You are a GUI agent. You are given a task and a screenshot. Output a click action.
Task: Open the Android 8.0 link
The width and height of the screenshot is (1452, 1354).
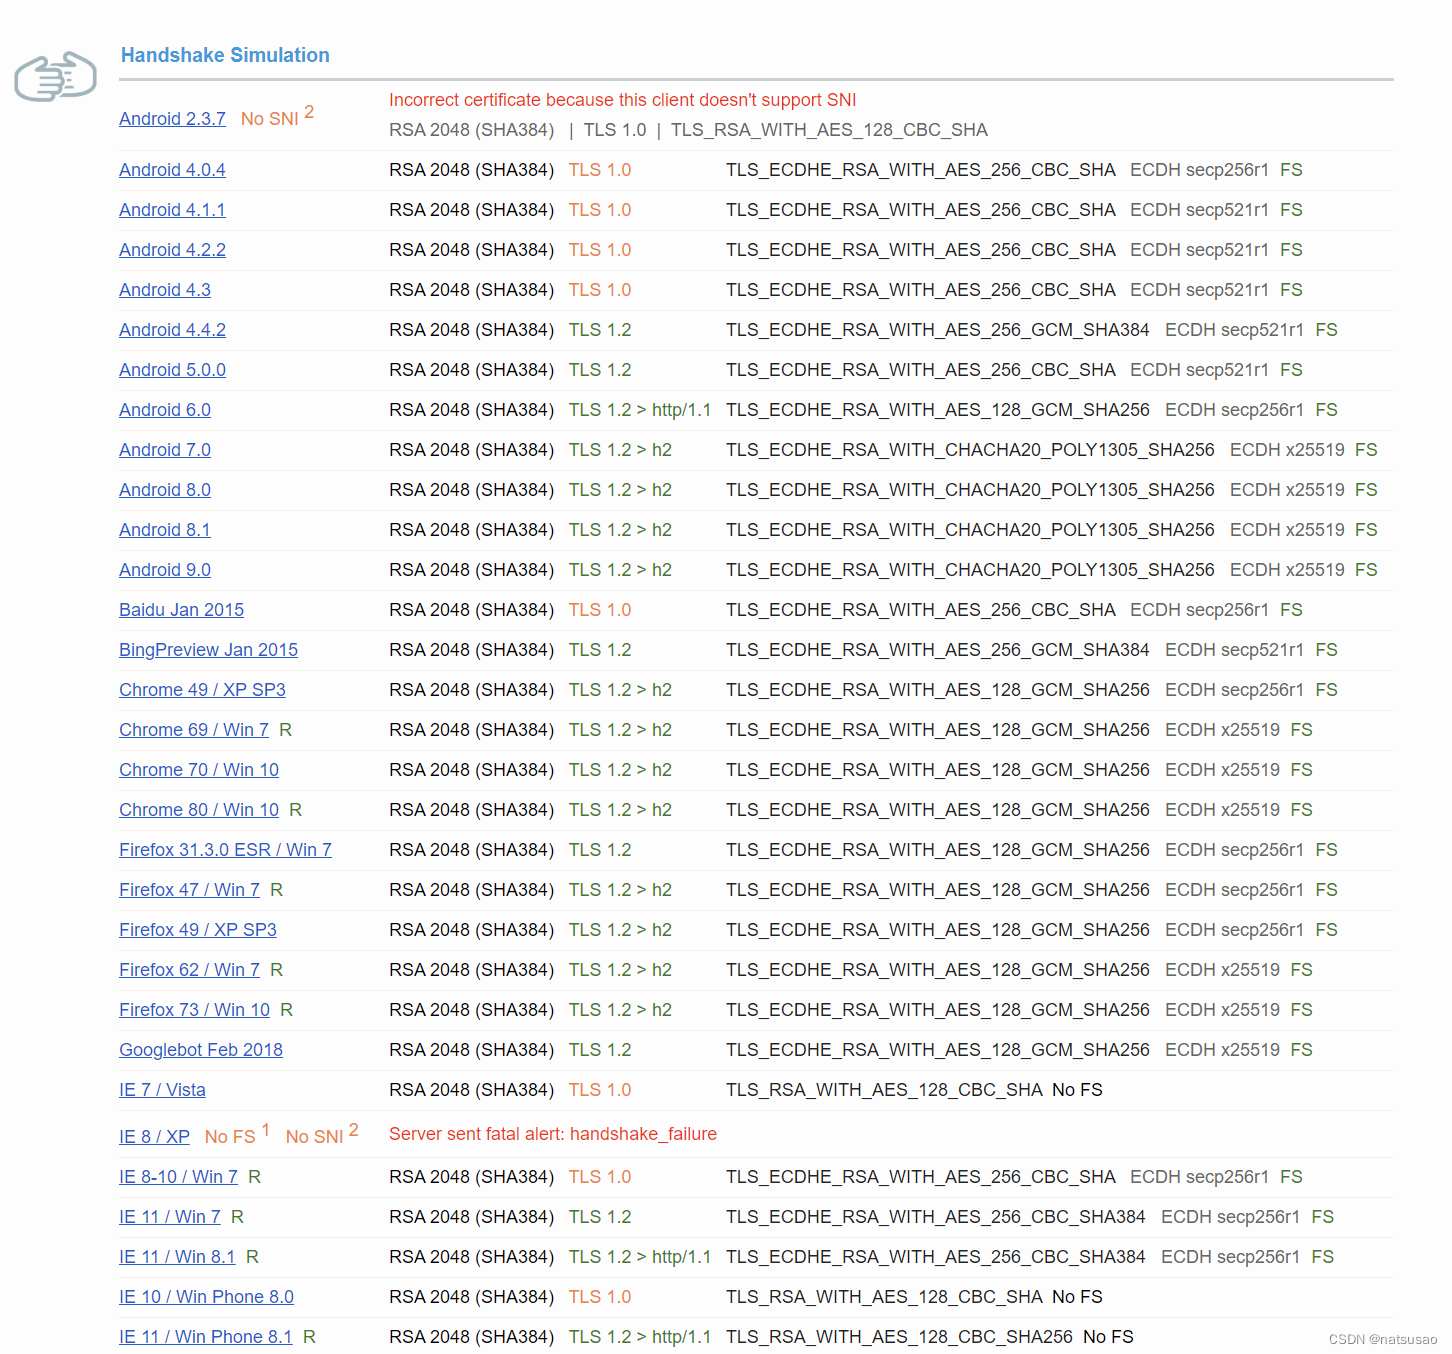[x=165, y=490]
